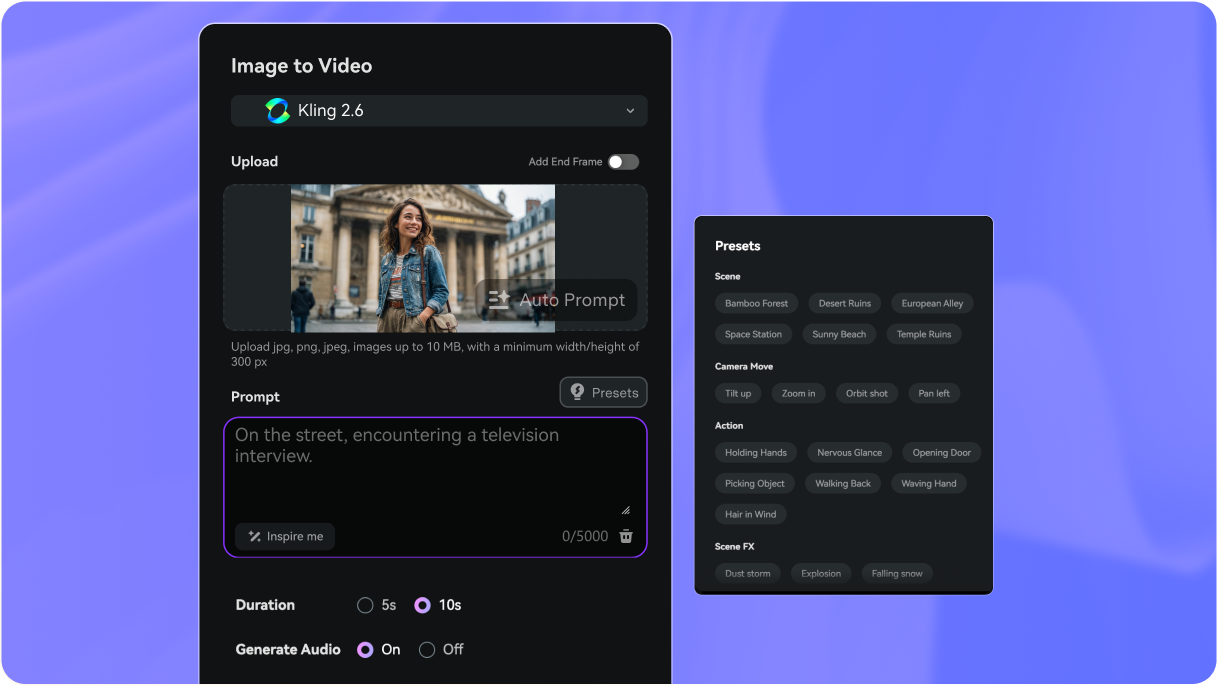Viewport: 1218px width, 686px height.
Task: Choose the European Alley preset
Action: pos(932,303)
